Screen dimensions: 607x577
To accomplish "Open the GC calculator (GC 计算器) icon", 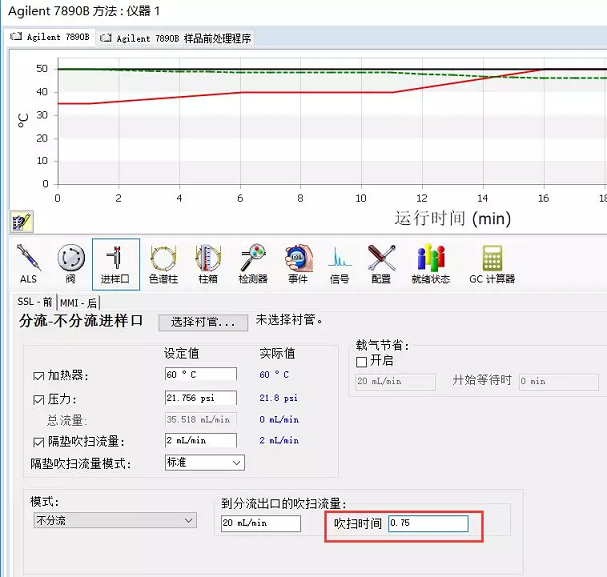I will (x=492, y=264).
